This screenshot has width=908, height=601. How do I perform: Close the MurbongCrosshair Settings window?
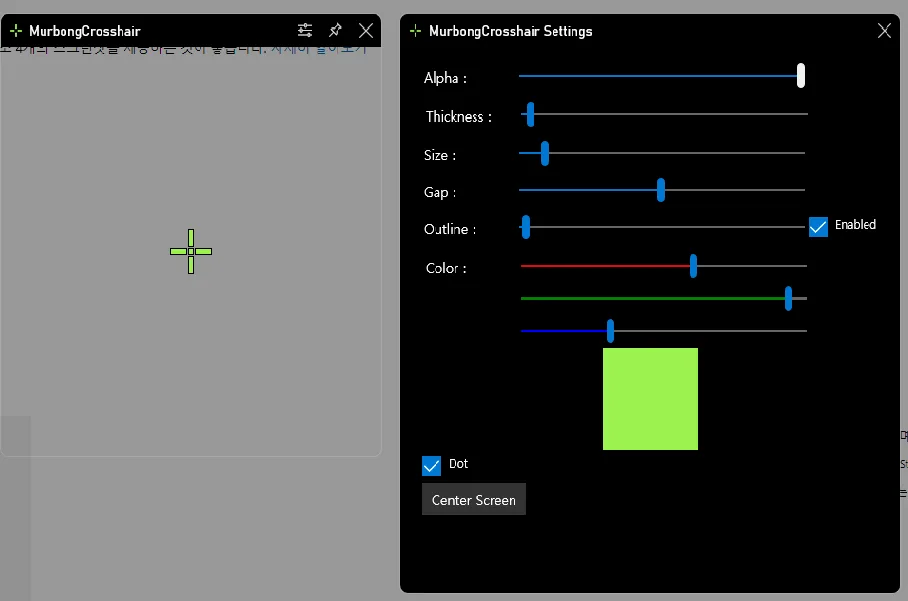[x=884, y=31]
